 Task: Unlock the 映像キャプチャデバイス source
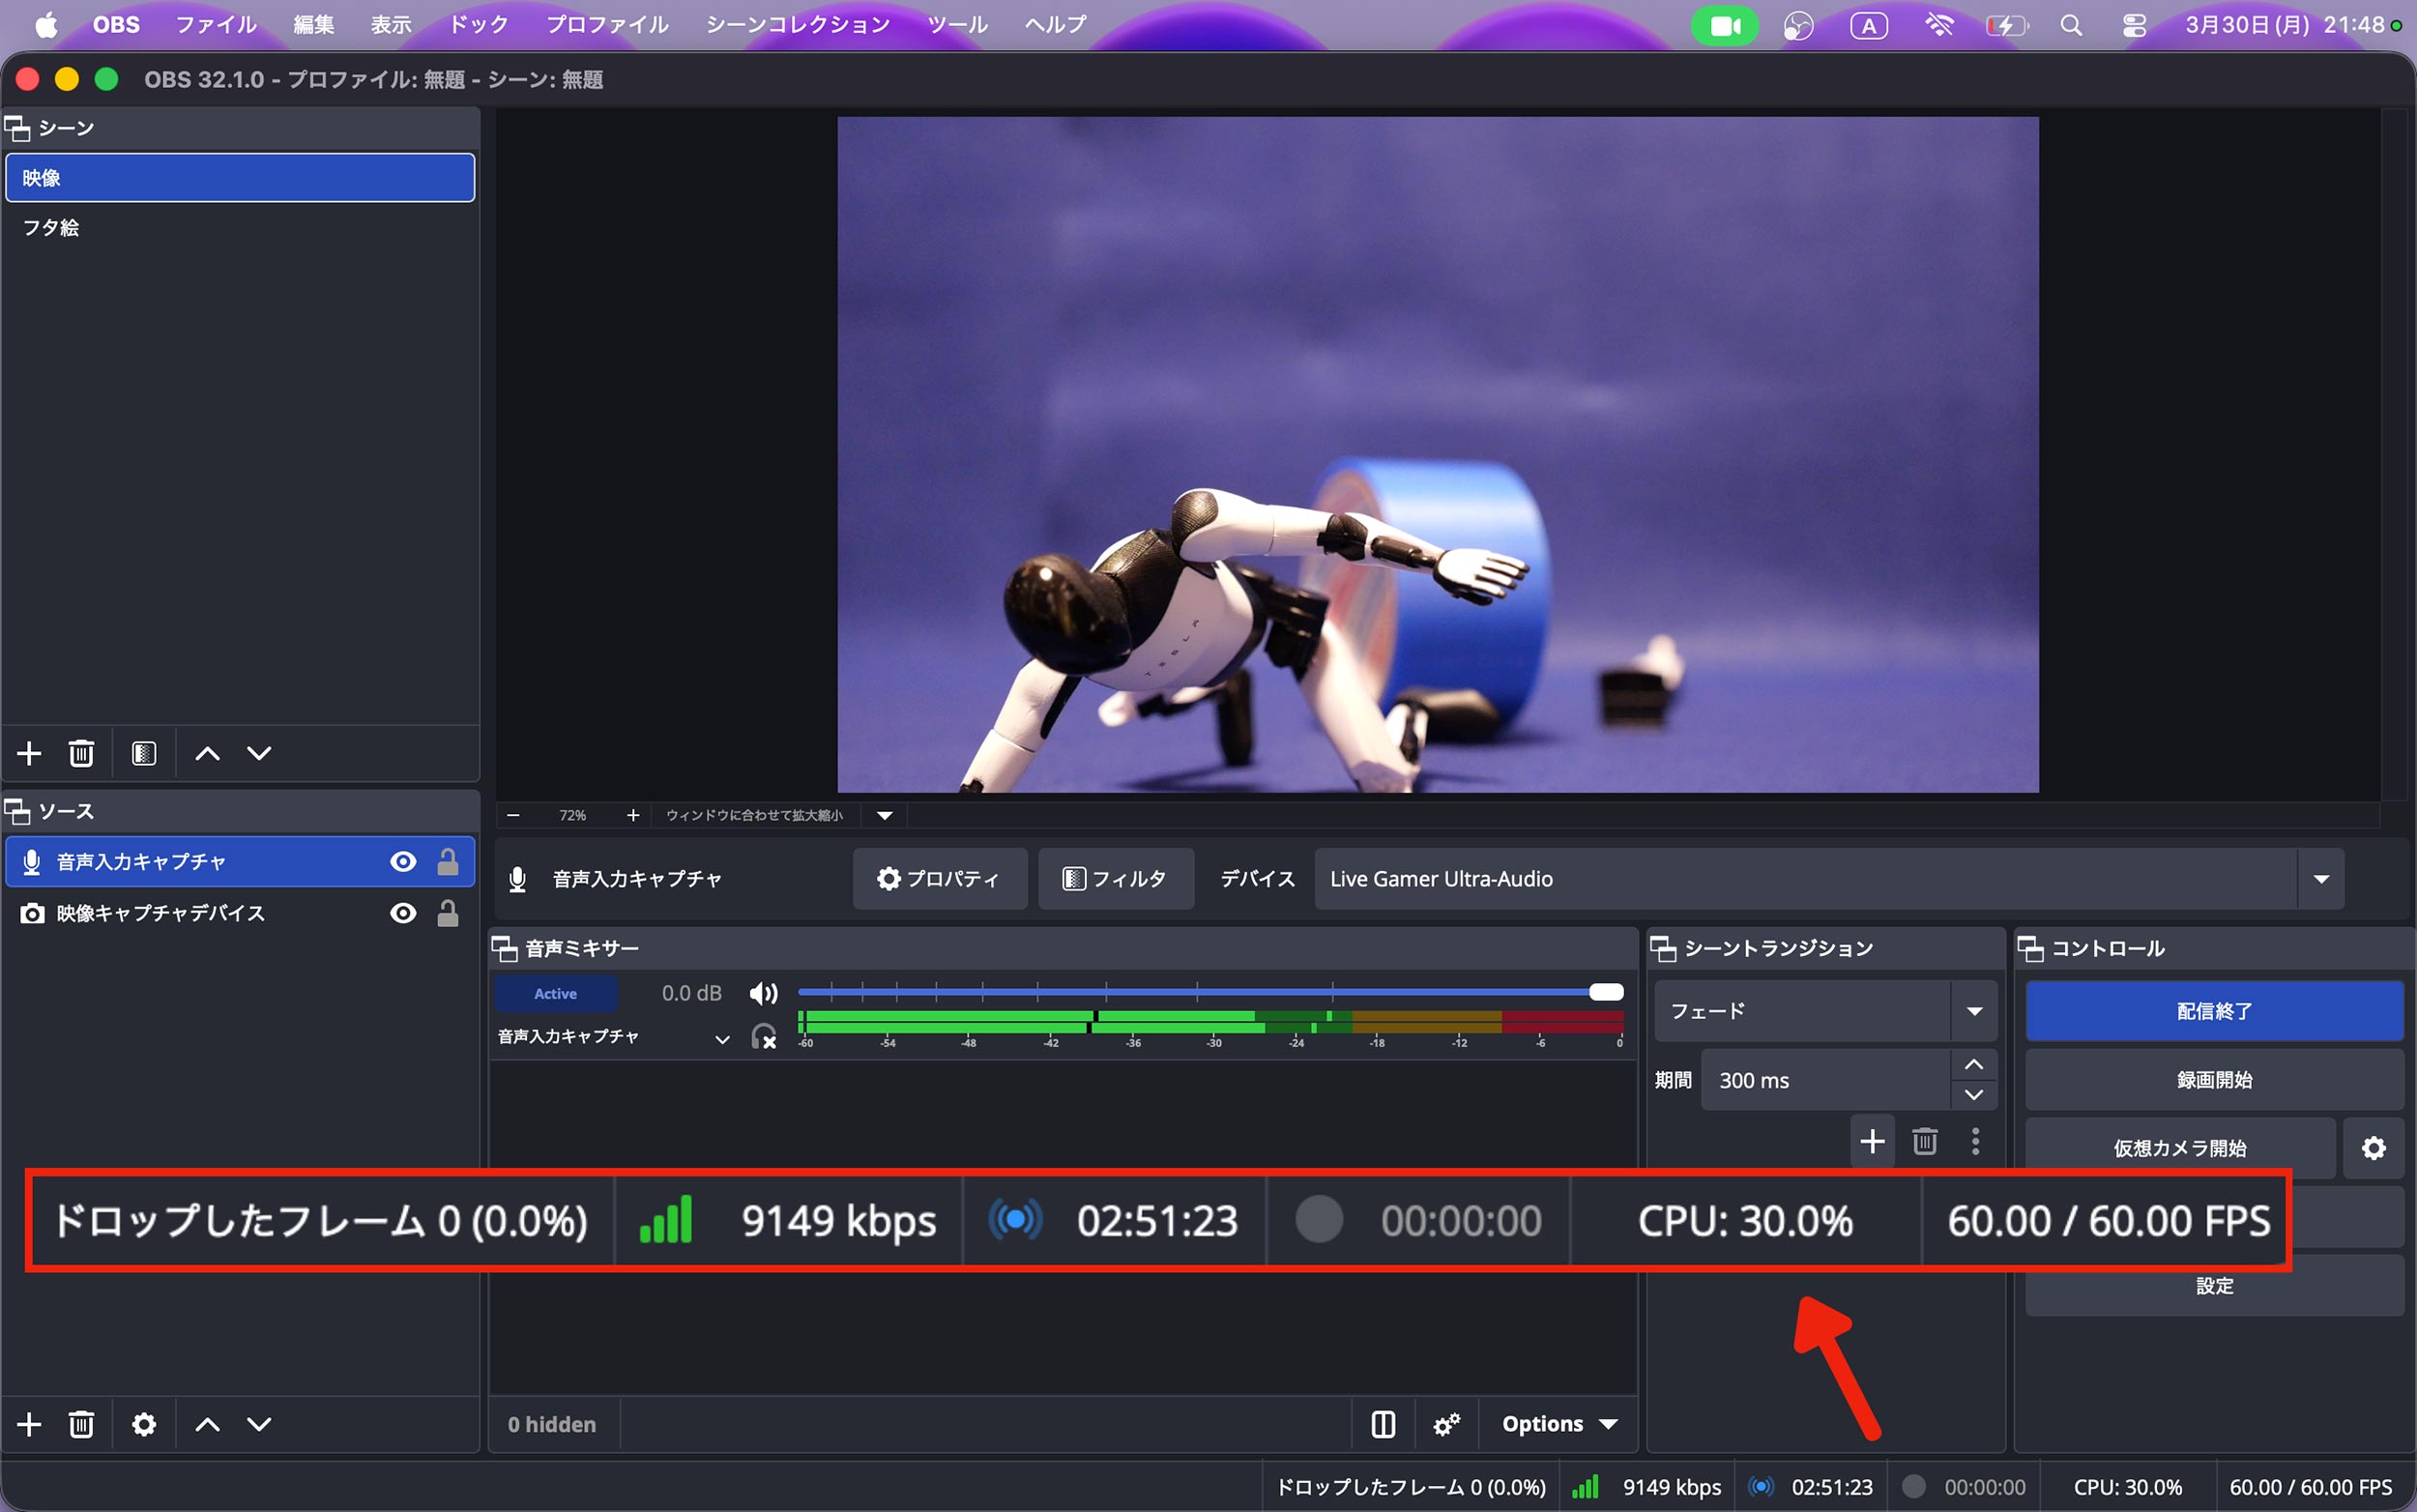pyautogui.click(x=448, y=913)
